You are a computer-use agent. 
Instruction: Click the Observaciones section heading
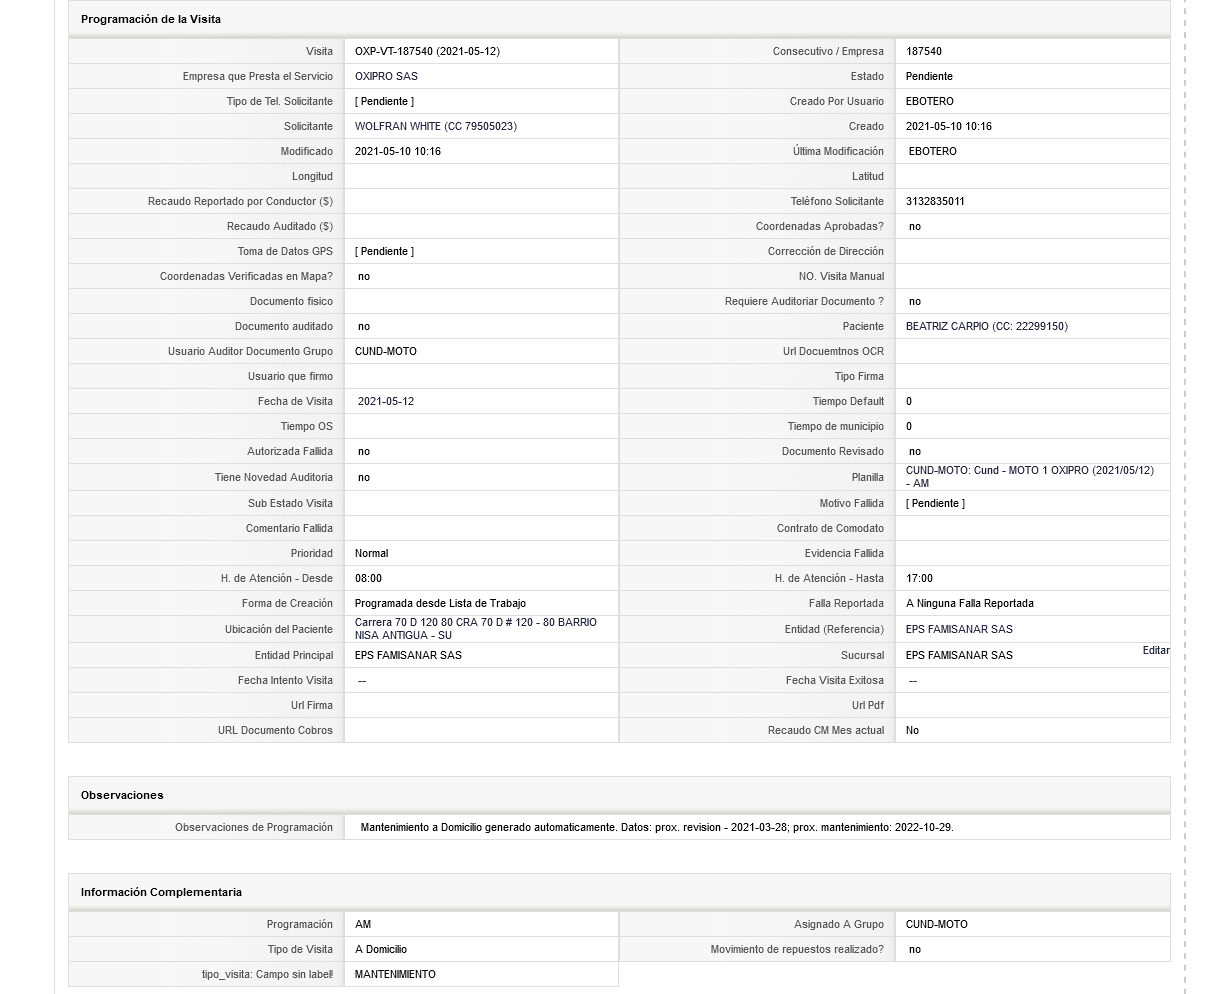[x=122, y=795]
